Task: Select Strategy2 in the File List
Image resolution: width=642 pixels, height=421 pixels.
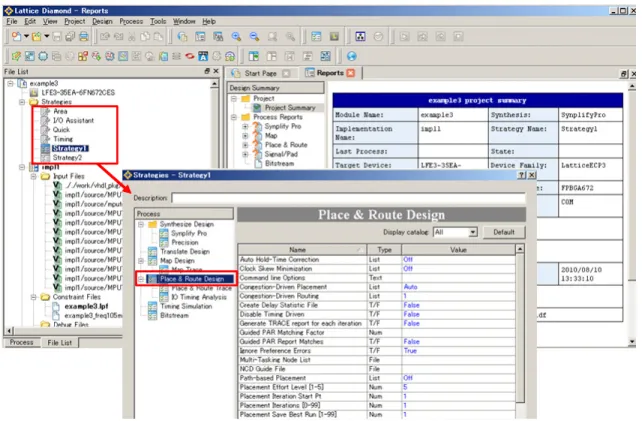Action: [67, 158]
